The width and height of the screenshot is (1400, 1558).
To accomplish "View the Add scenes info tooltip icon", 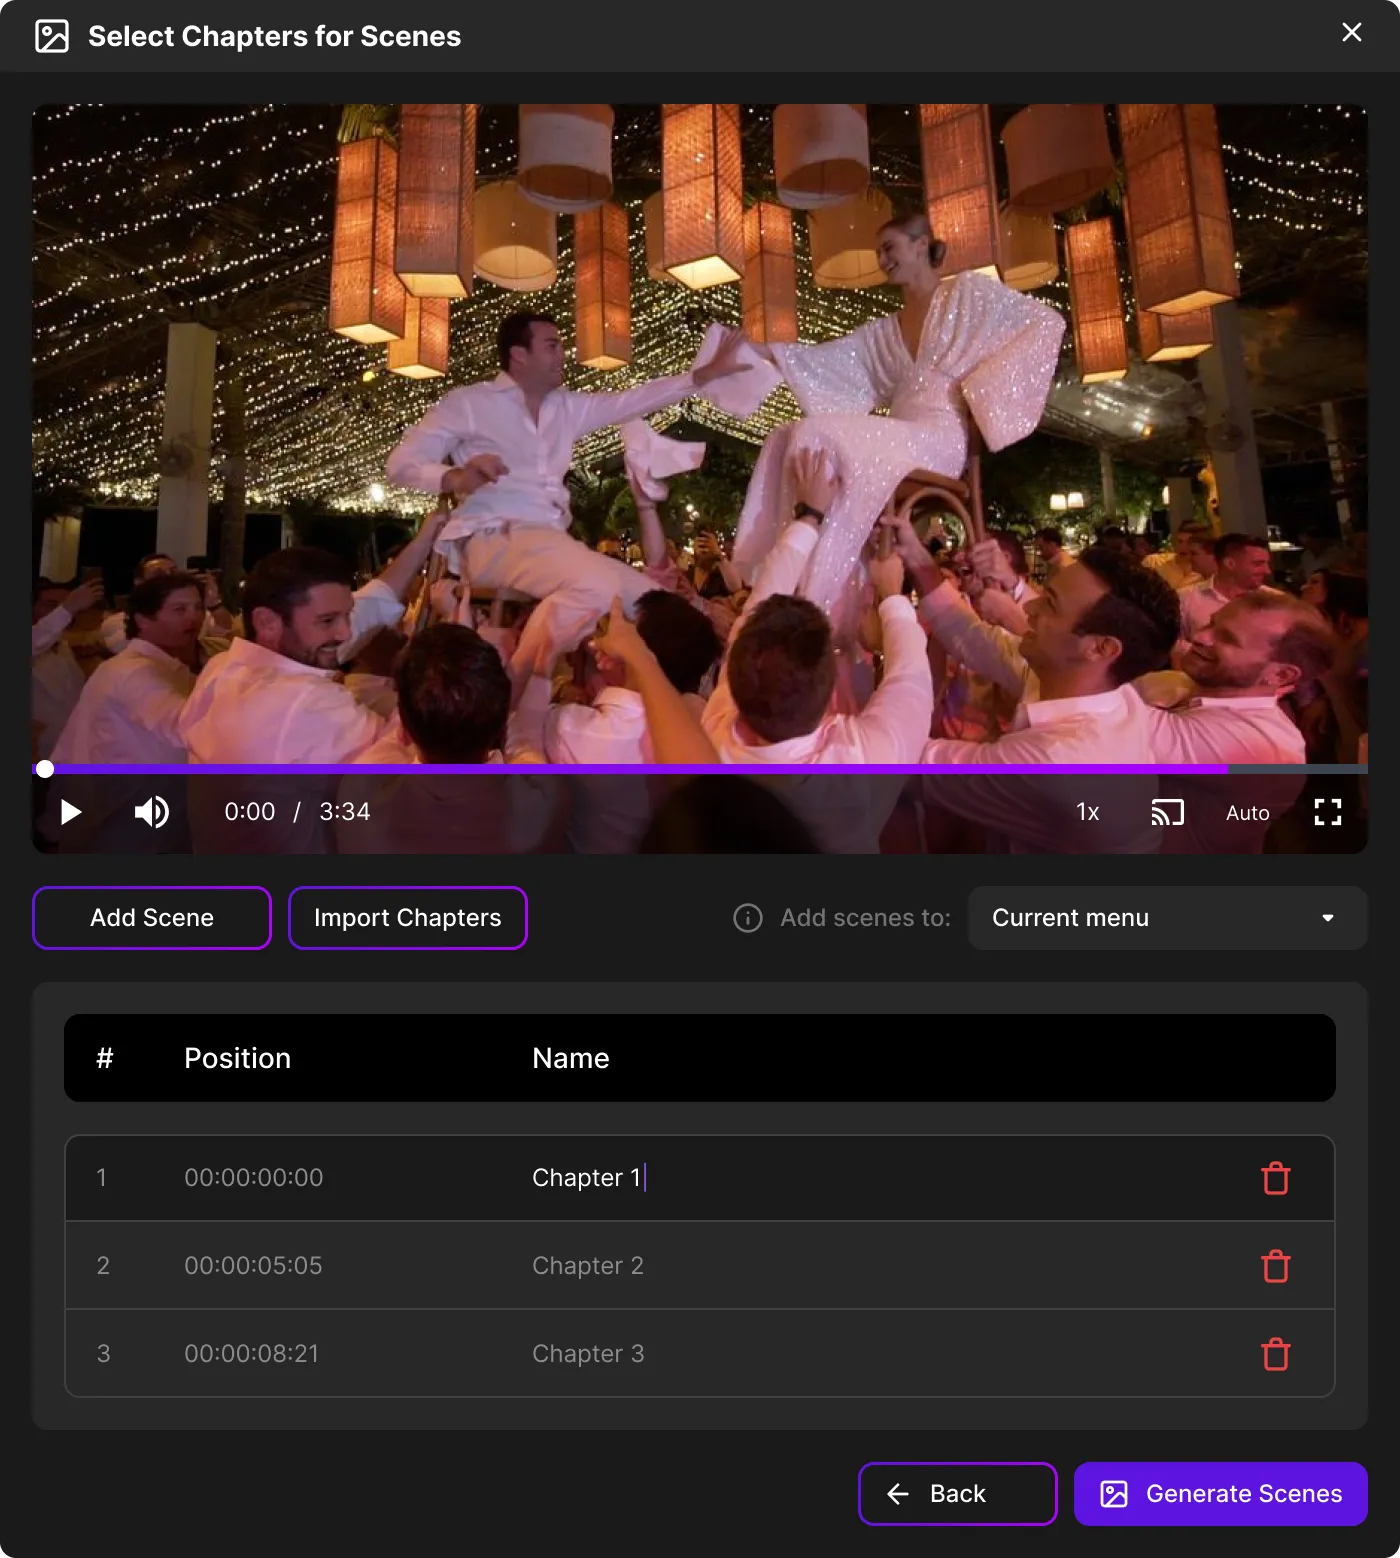I will pos(747,917).
